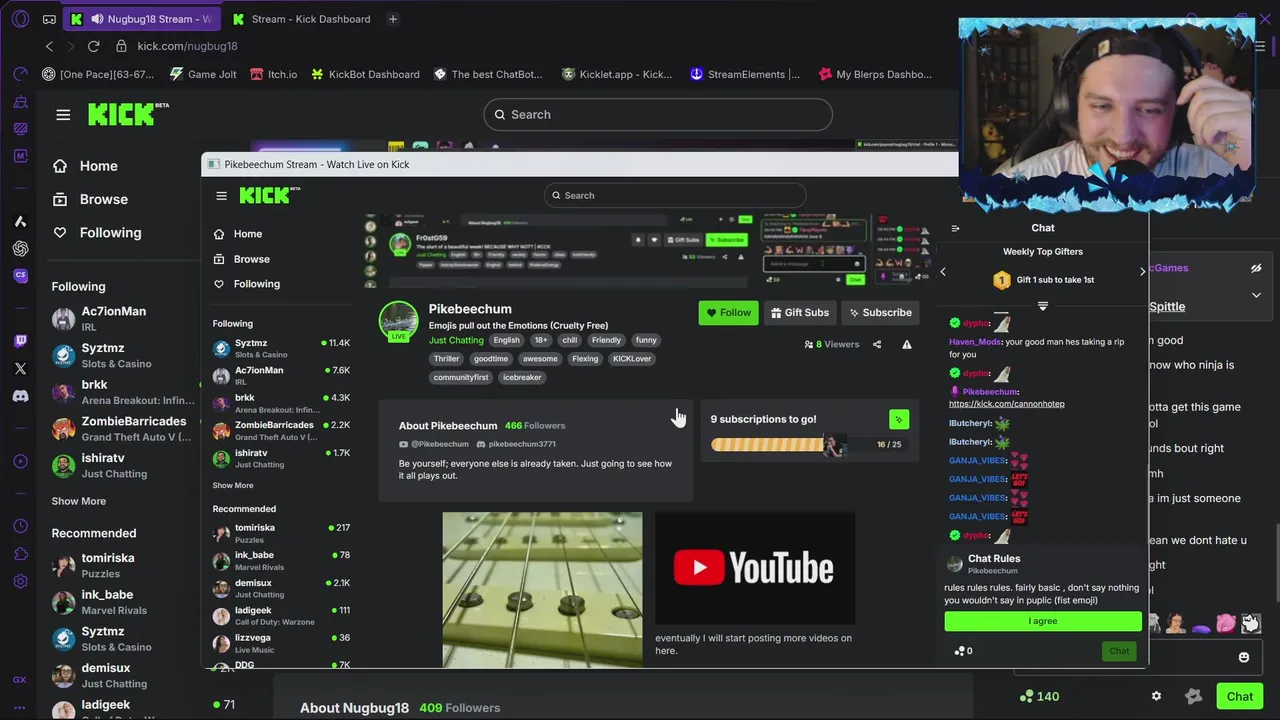Open the emoji picker in chat input
1280x720 pixels.
point(1244,657)
